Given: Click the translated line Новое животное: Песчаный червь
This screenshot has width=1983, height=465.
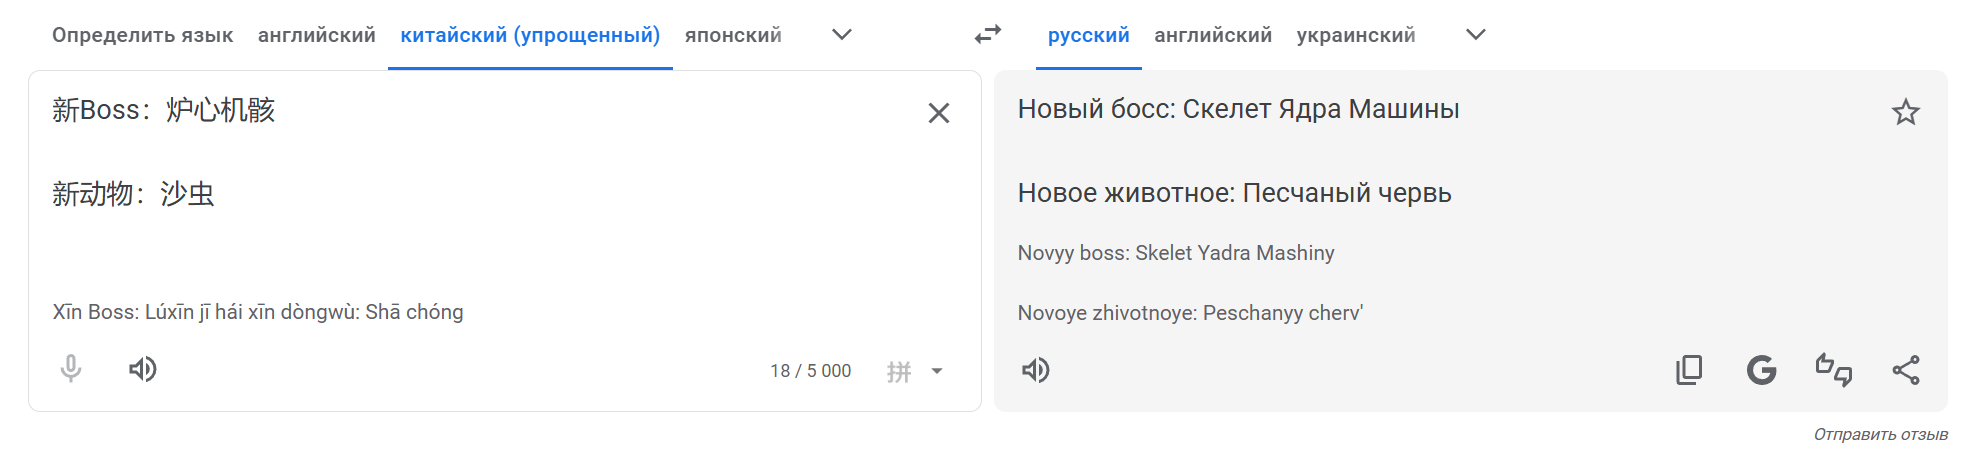Looking at the screenshot, I should click(x=1234, y=193).
